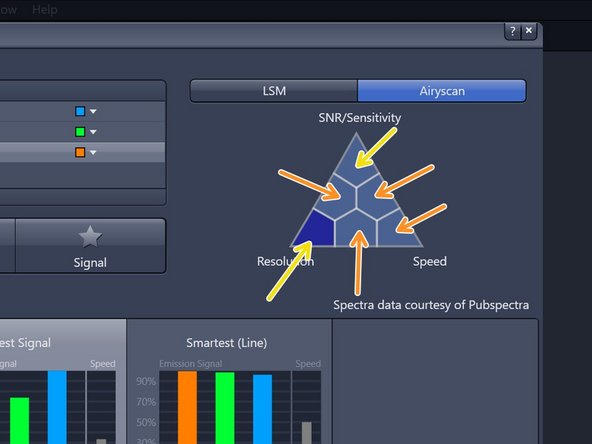This screenshot has width=592, height=444.
Task: Click the orange color swatch
Action: 80,152
